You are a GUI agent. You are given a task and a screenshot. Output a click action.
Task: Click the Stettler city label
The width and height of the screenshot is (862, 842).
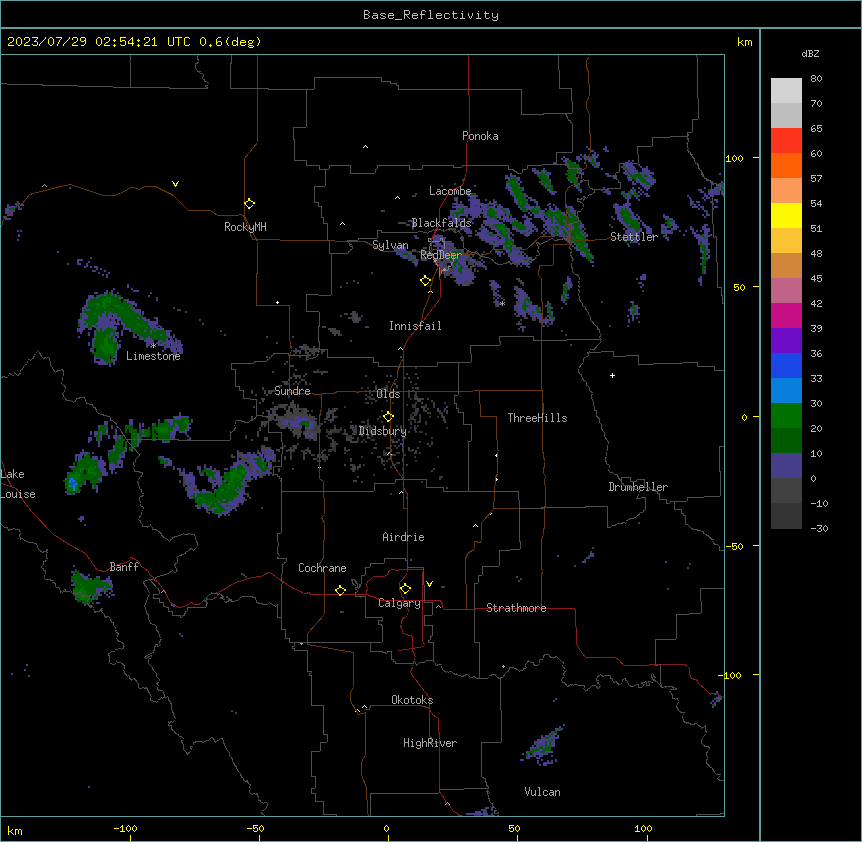point(634,237)
